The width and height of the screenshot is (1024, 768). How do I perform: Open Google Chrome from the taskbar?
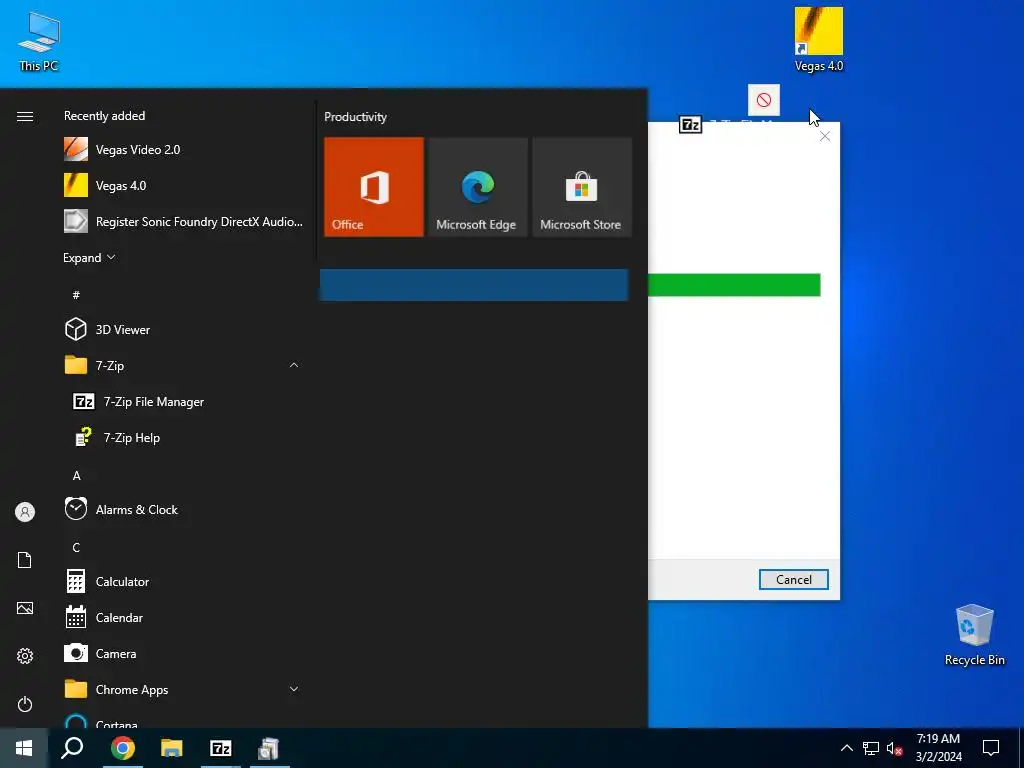(122, 748)
